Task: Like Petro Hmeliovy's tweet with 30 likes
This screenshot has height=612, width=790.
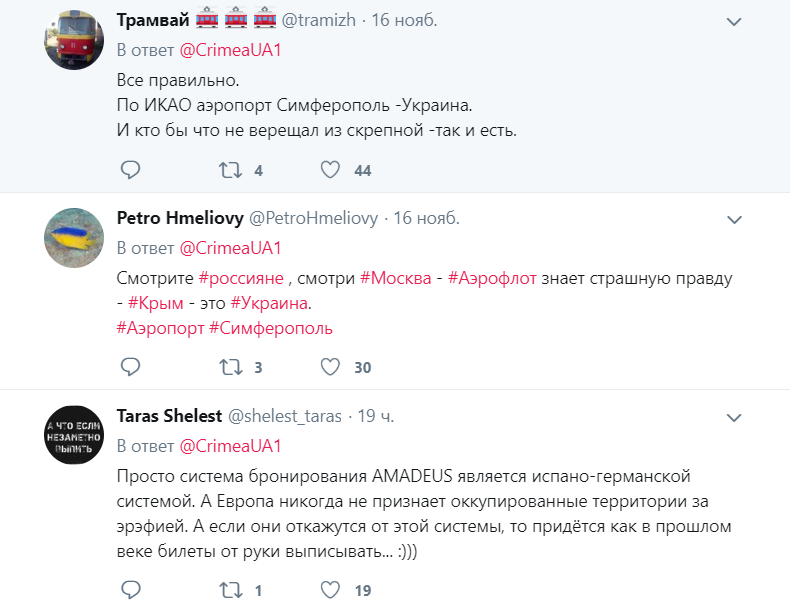Action: click(x=331, y=367)
